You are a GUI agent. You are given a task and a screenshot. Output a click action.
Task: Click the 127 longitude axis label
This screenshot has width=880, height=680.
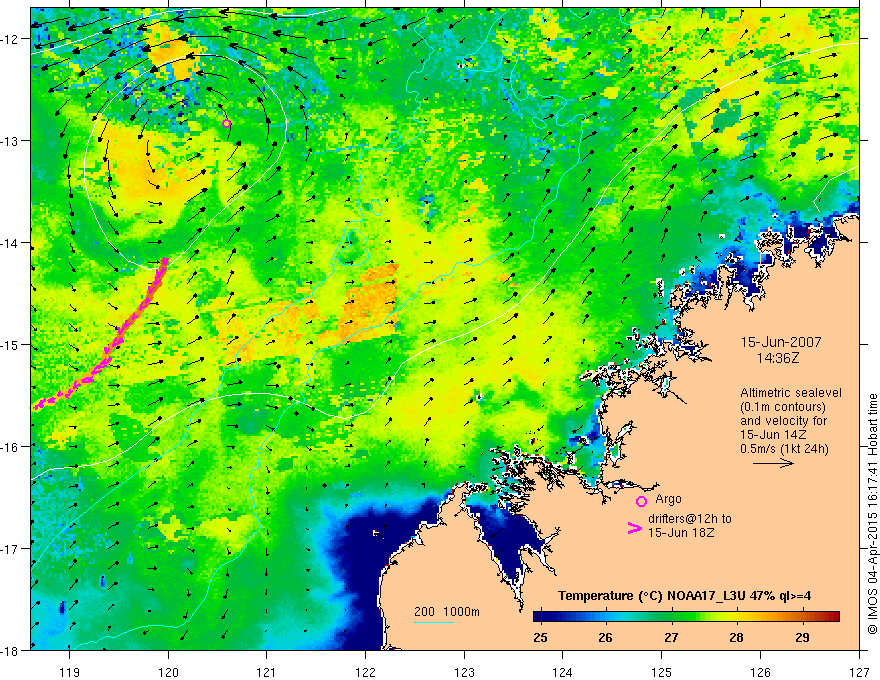[x=859, y=672]
